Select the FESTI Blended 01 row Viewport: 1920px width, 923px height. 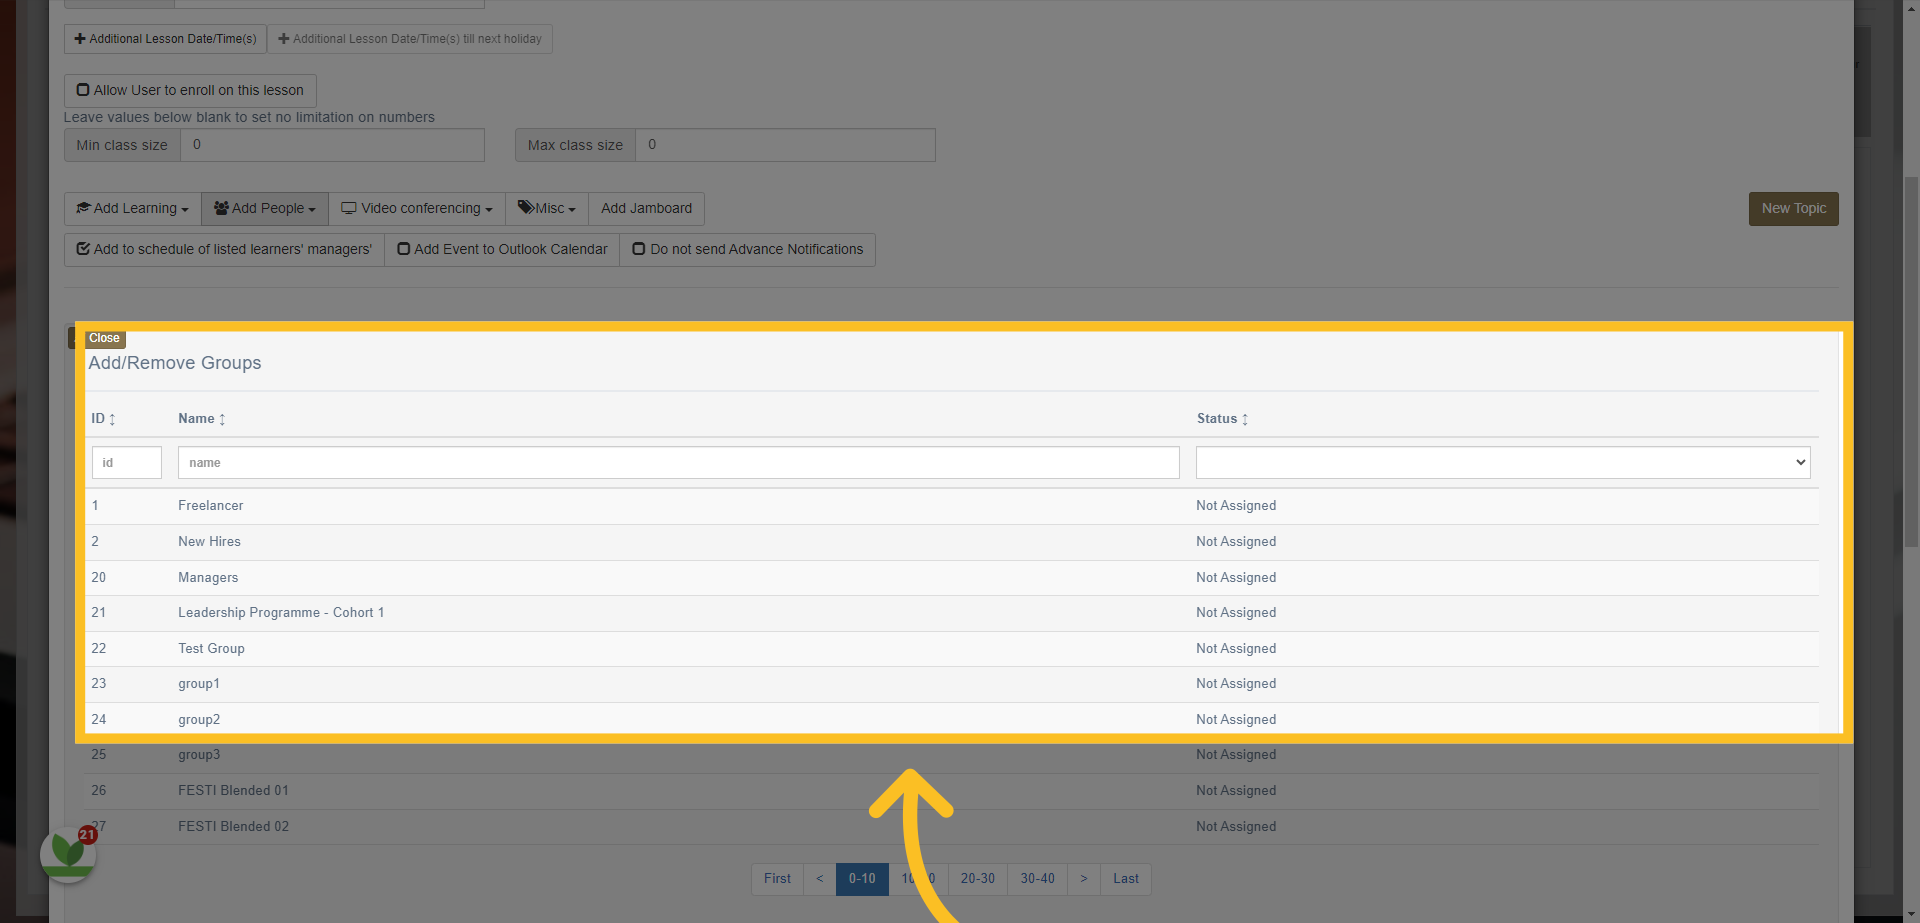point(952,791)
